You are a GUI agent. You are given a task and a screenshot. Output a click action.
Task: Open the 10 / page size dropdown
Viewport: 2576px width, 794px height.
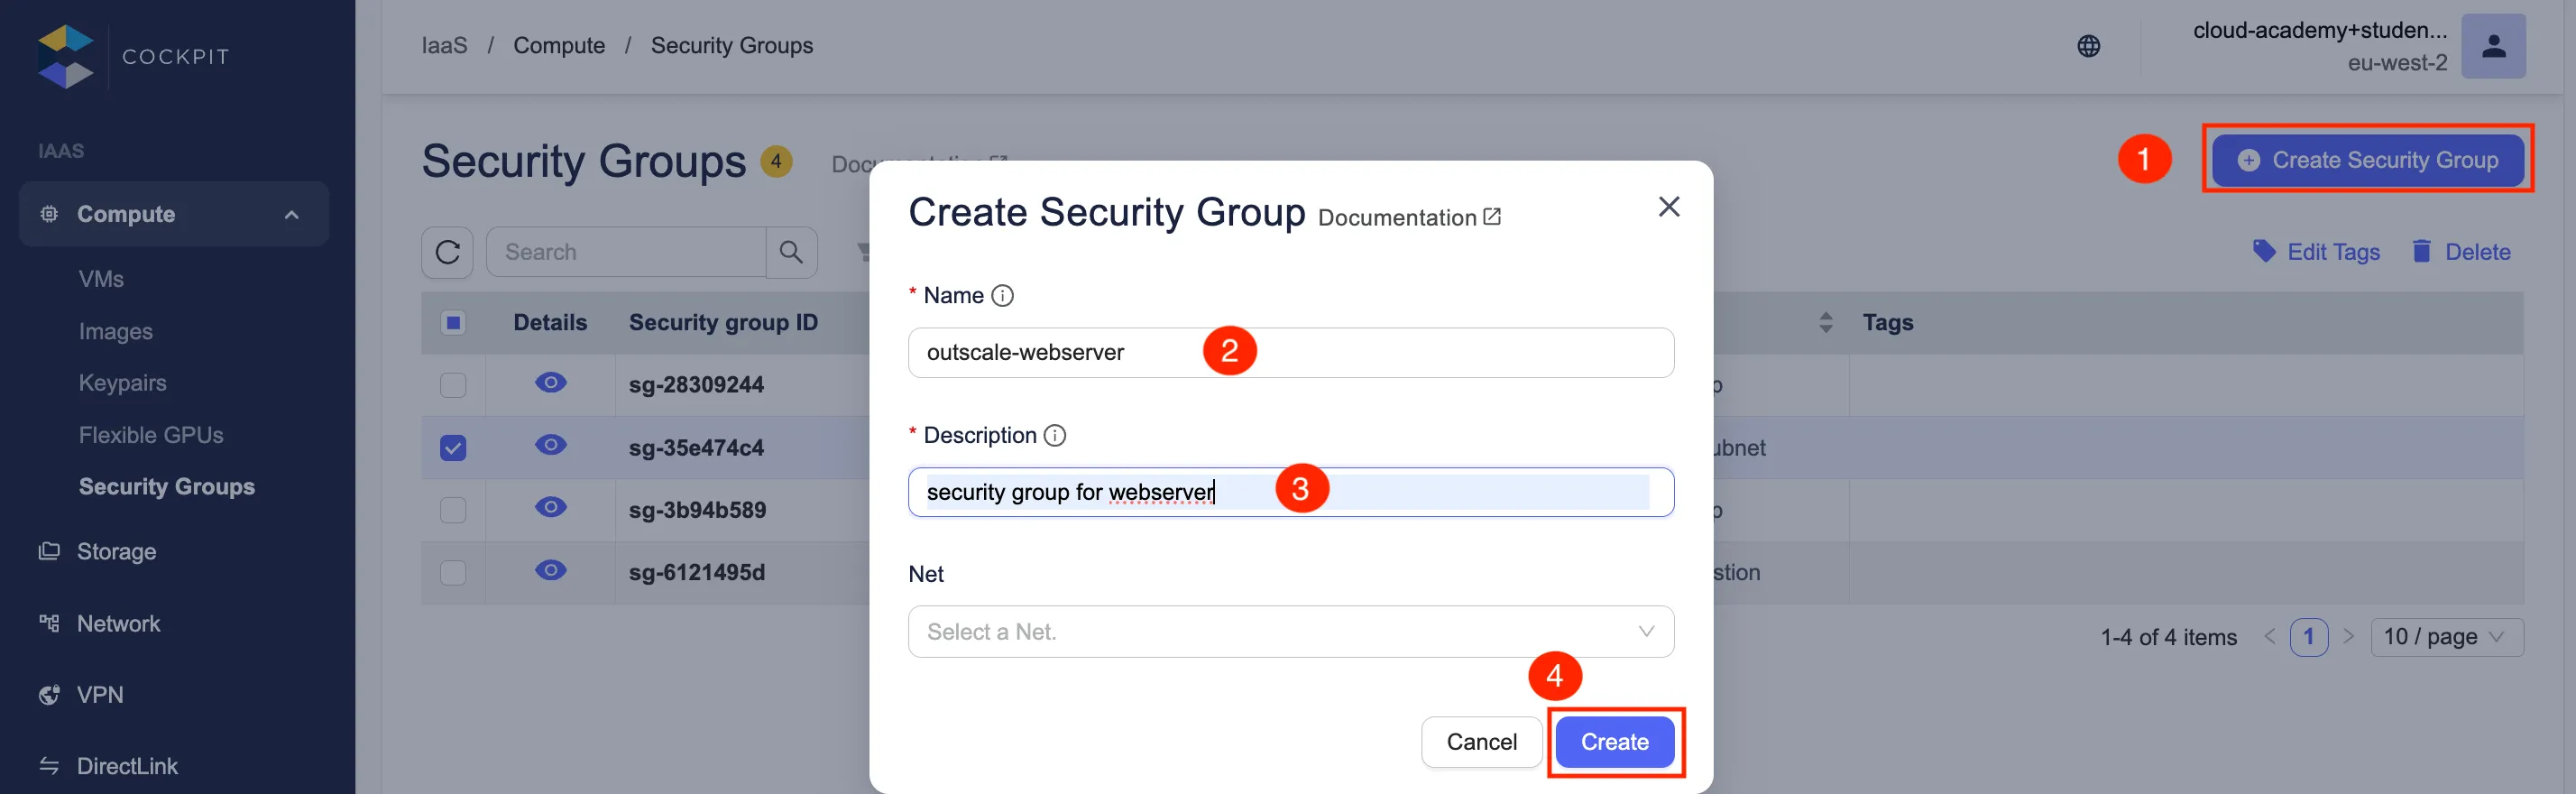point(2446,637)
